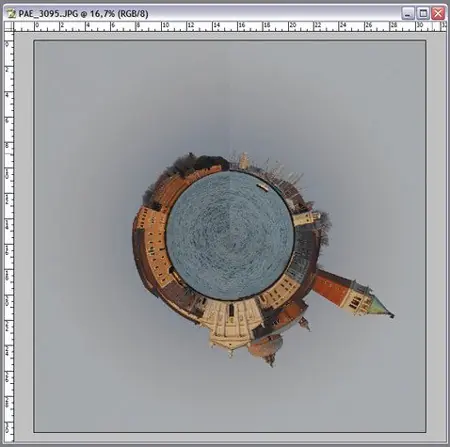Click the 20 mark on horizontal ruler
450x447 pixels.
click(292, 25)
